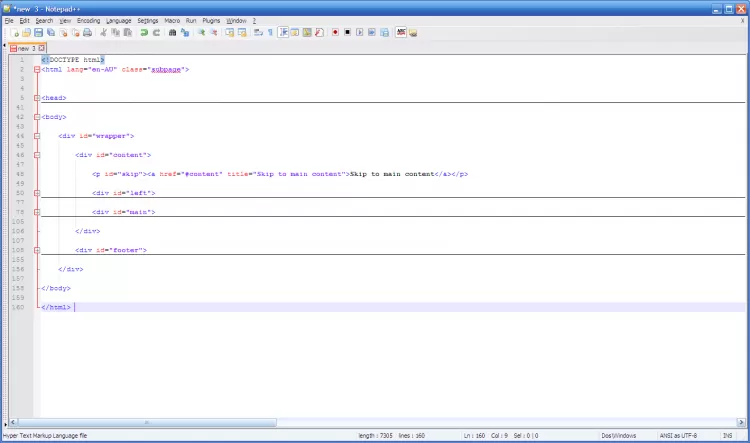This screenshot has height=443, width=750.
Task: Expand the folded head tag block
Action: tap(36, 98)
